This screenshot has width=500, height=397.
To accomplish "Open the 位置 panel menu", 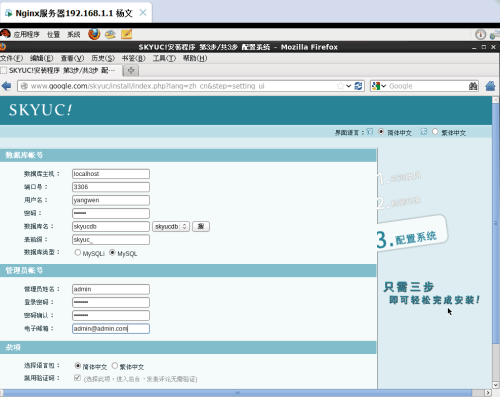I will point(53,34).
